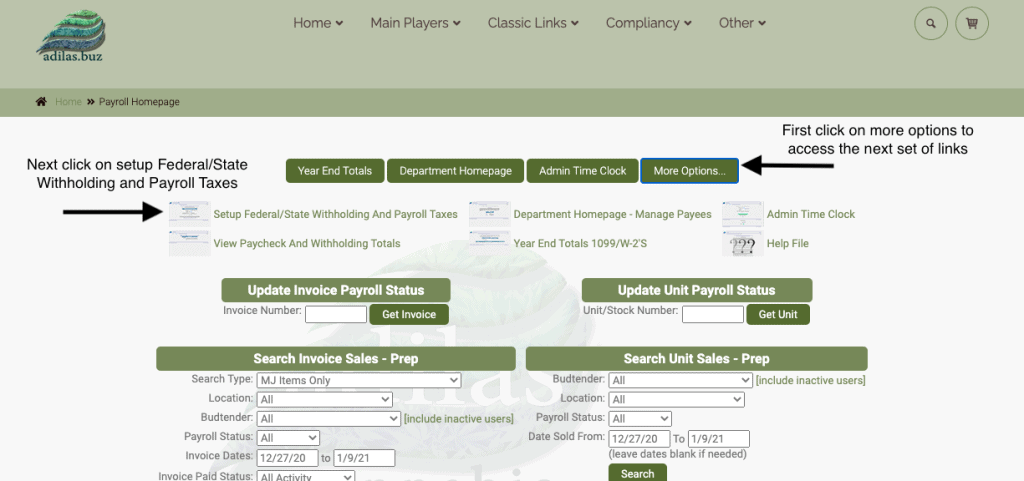
Task: Click the home icon in breadcrumb
Action: [41, 102]
